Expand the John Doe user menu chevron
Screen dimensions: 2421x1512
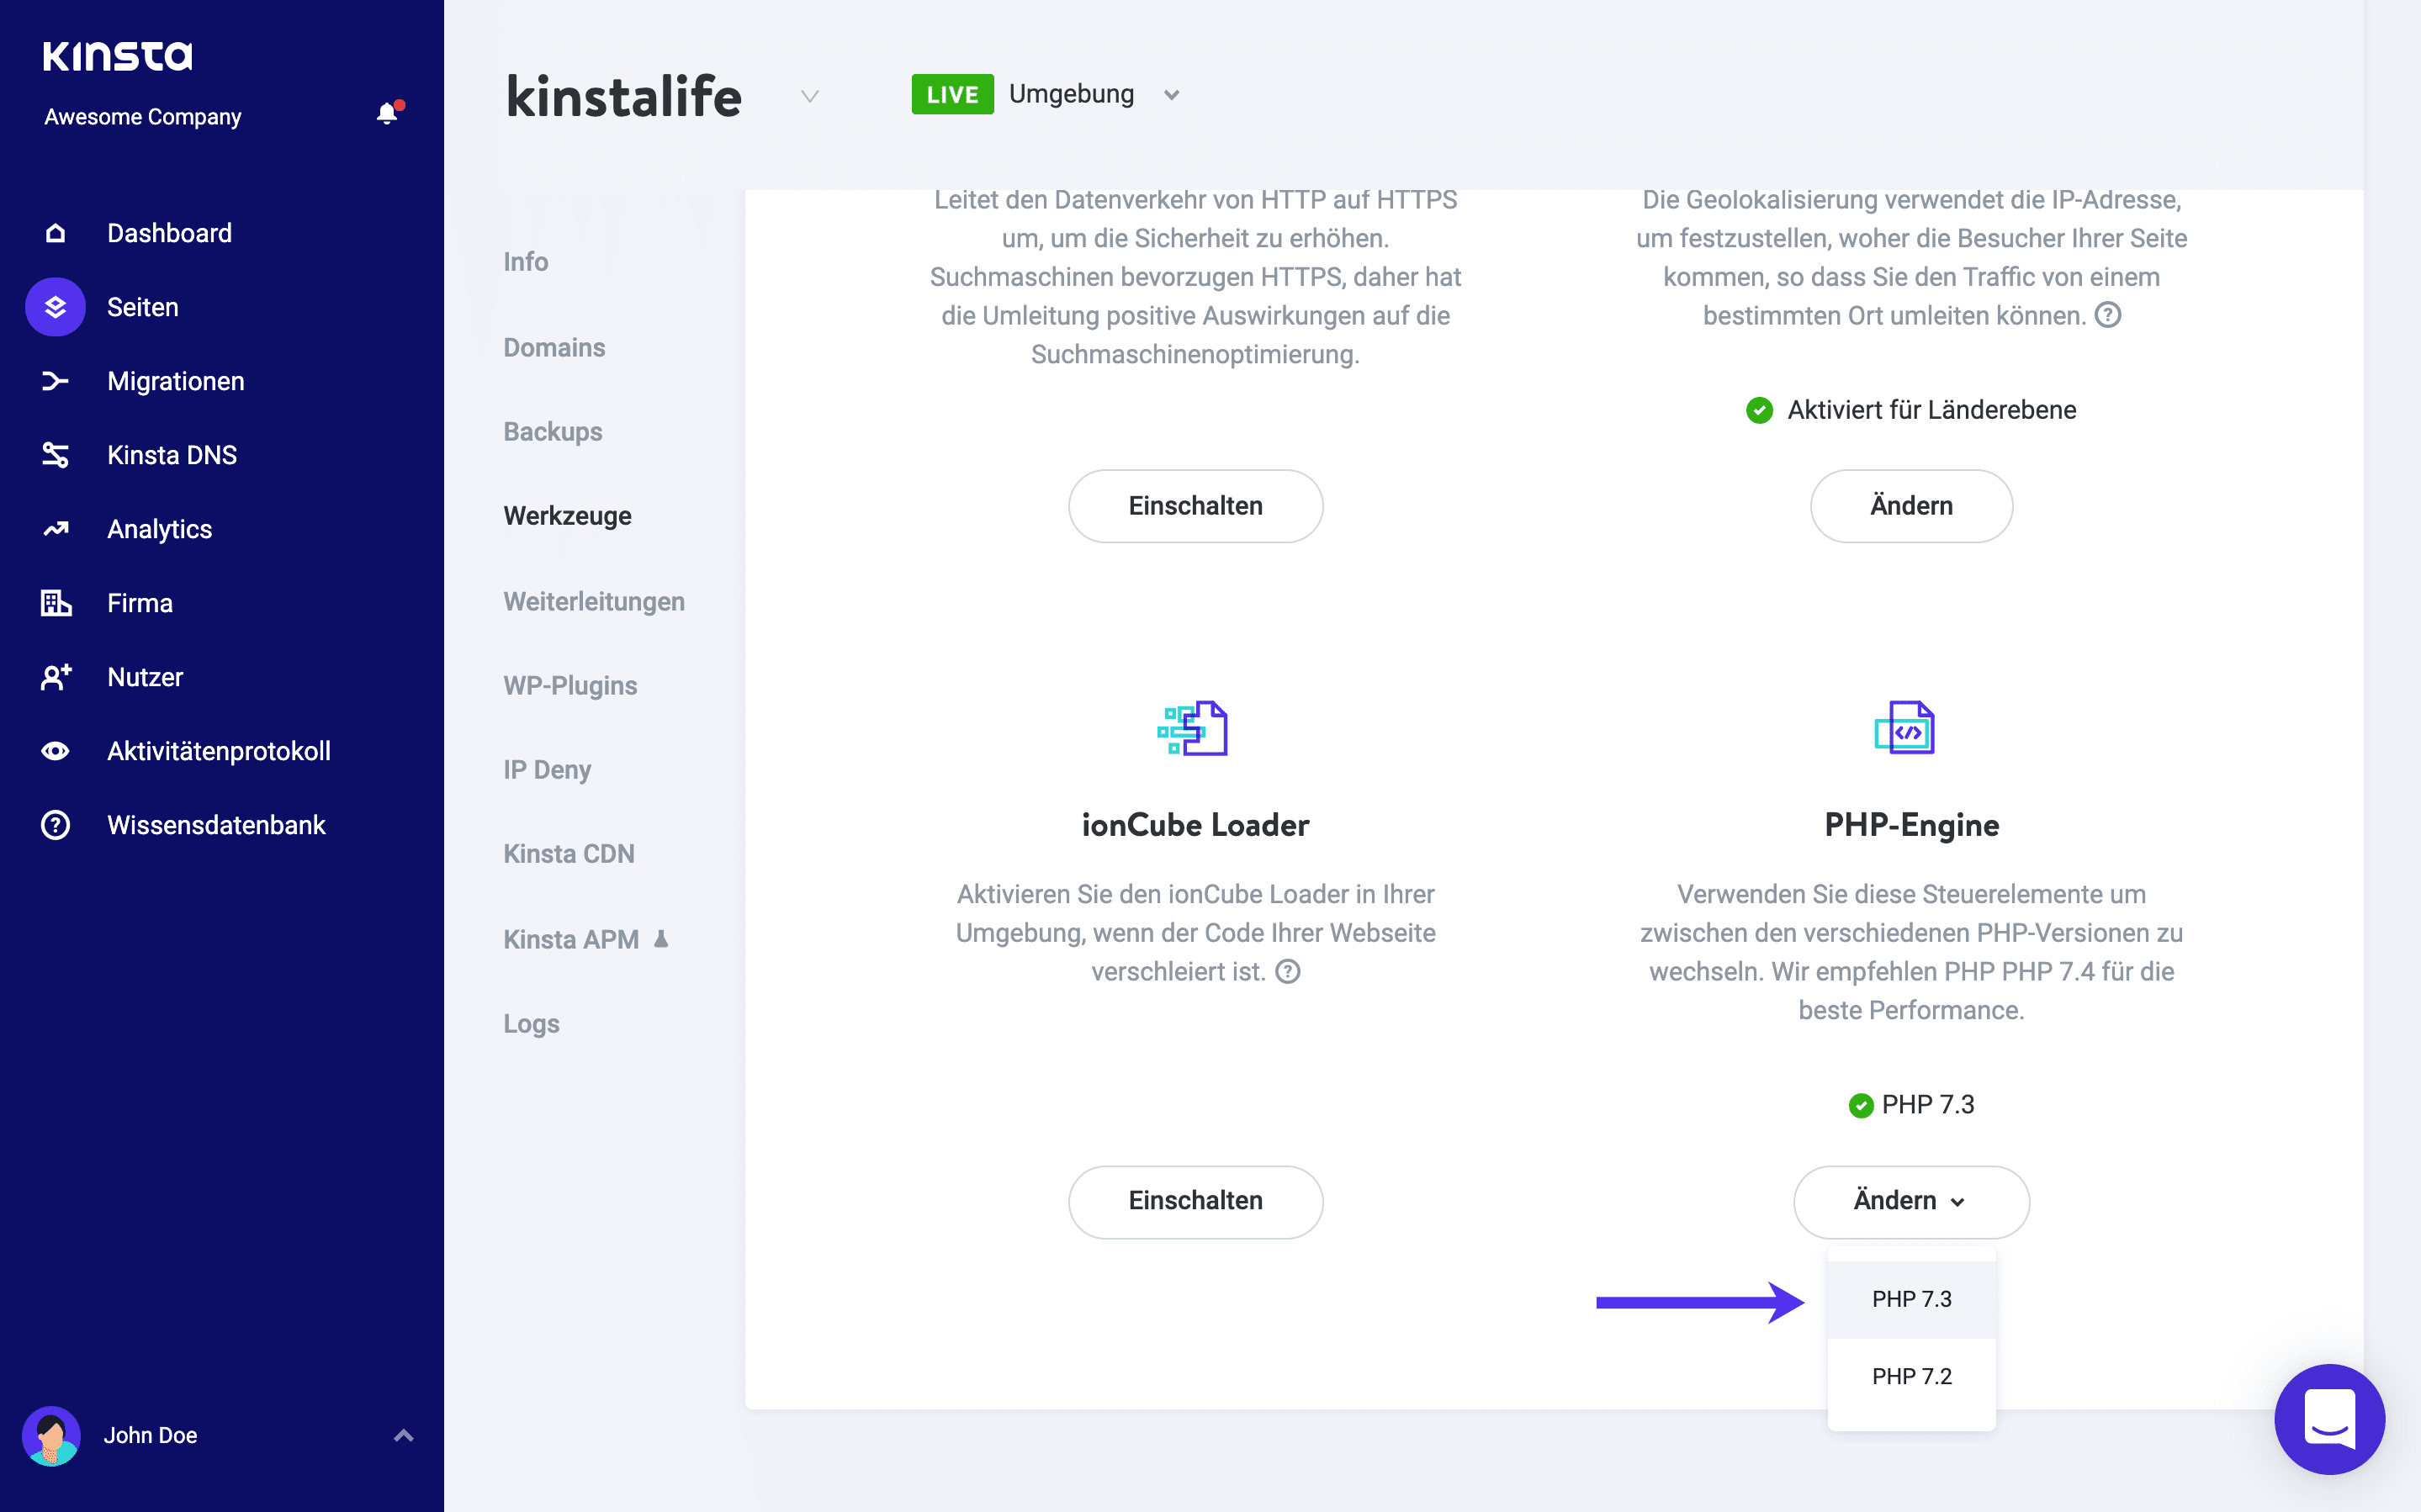(404, 1436)
